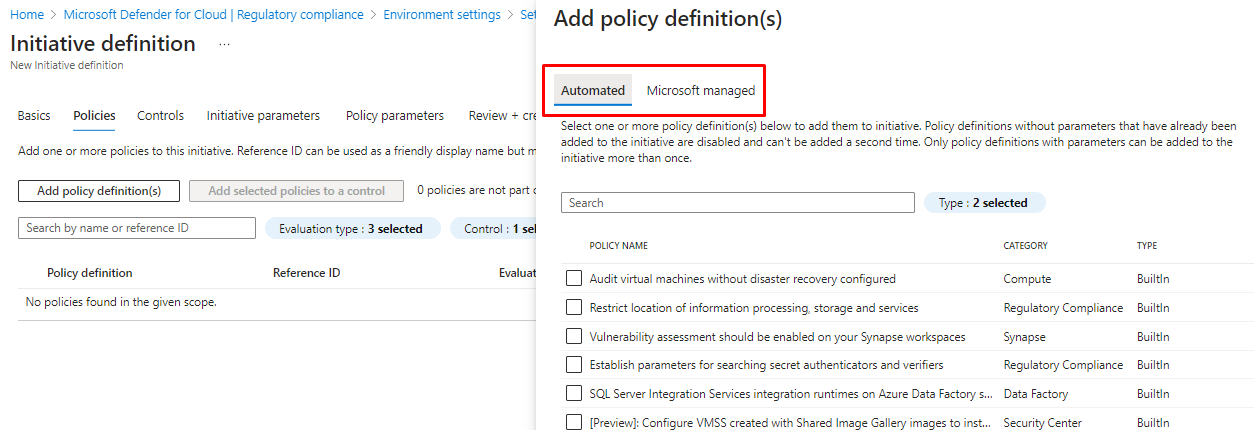Select the Automated tab

(593, 91)
